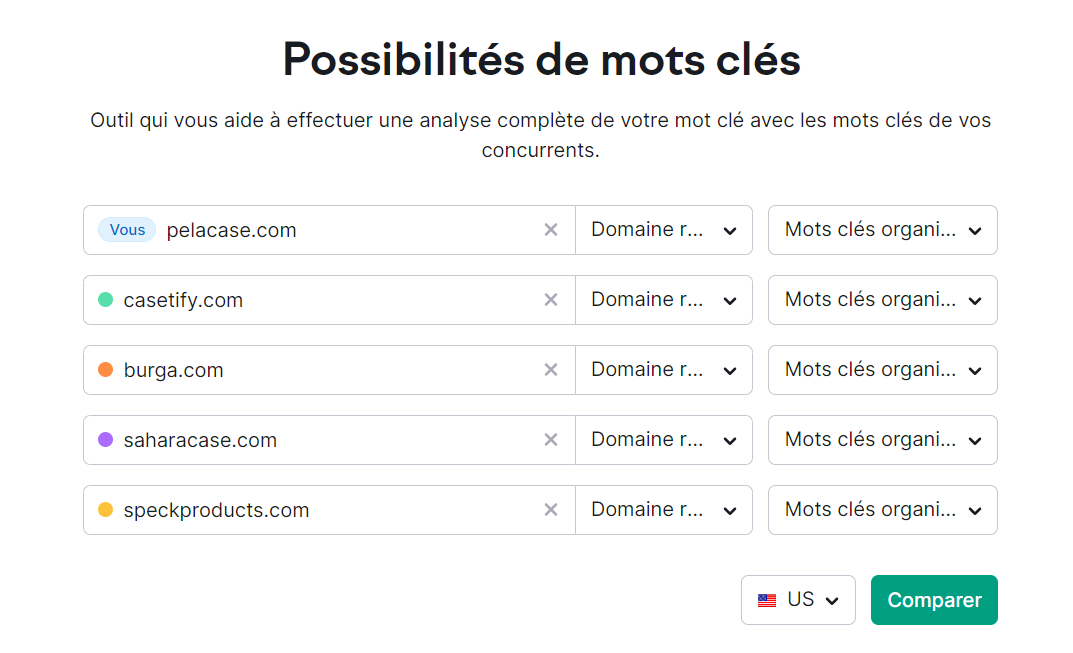
Task: Remove saharacase.com via its X icon
Action: point(551,440)
